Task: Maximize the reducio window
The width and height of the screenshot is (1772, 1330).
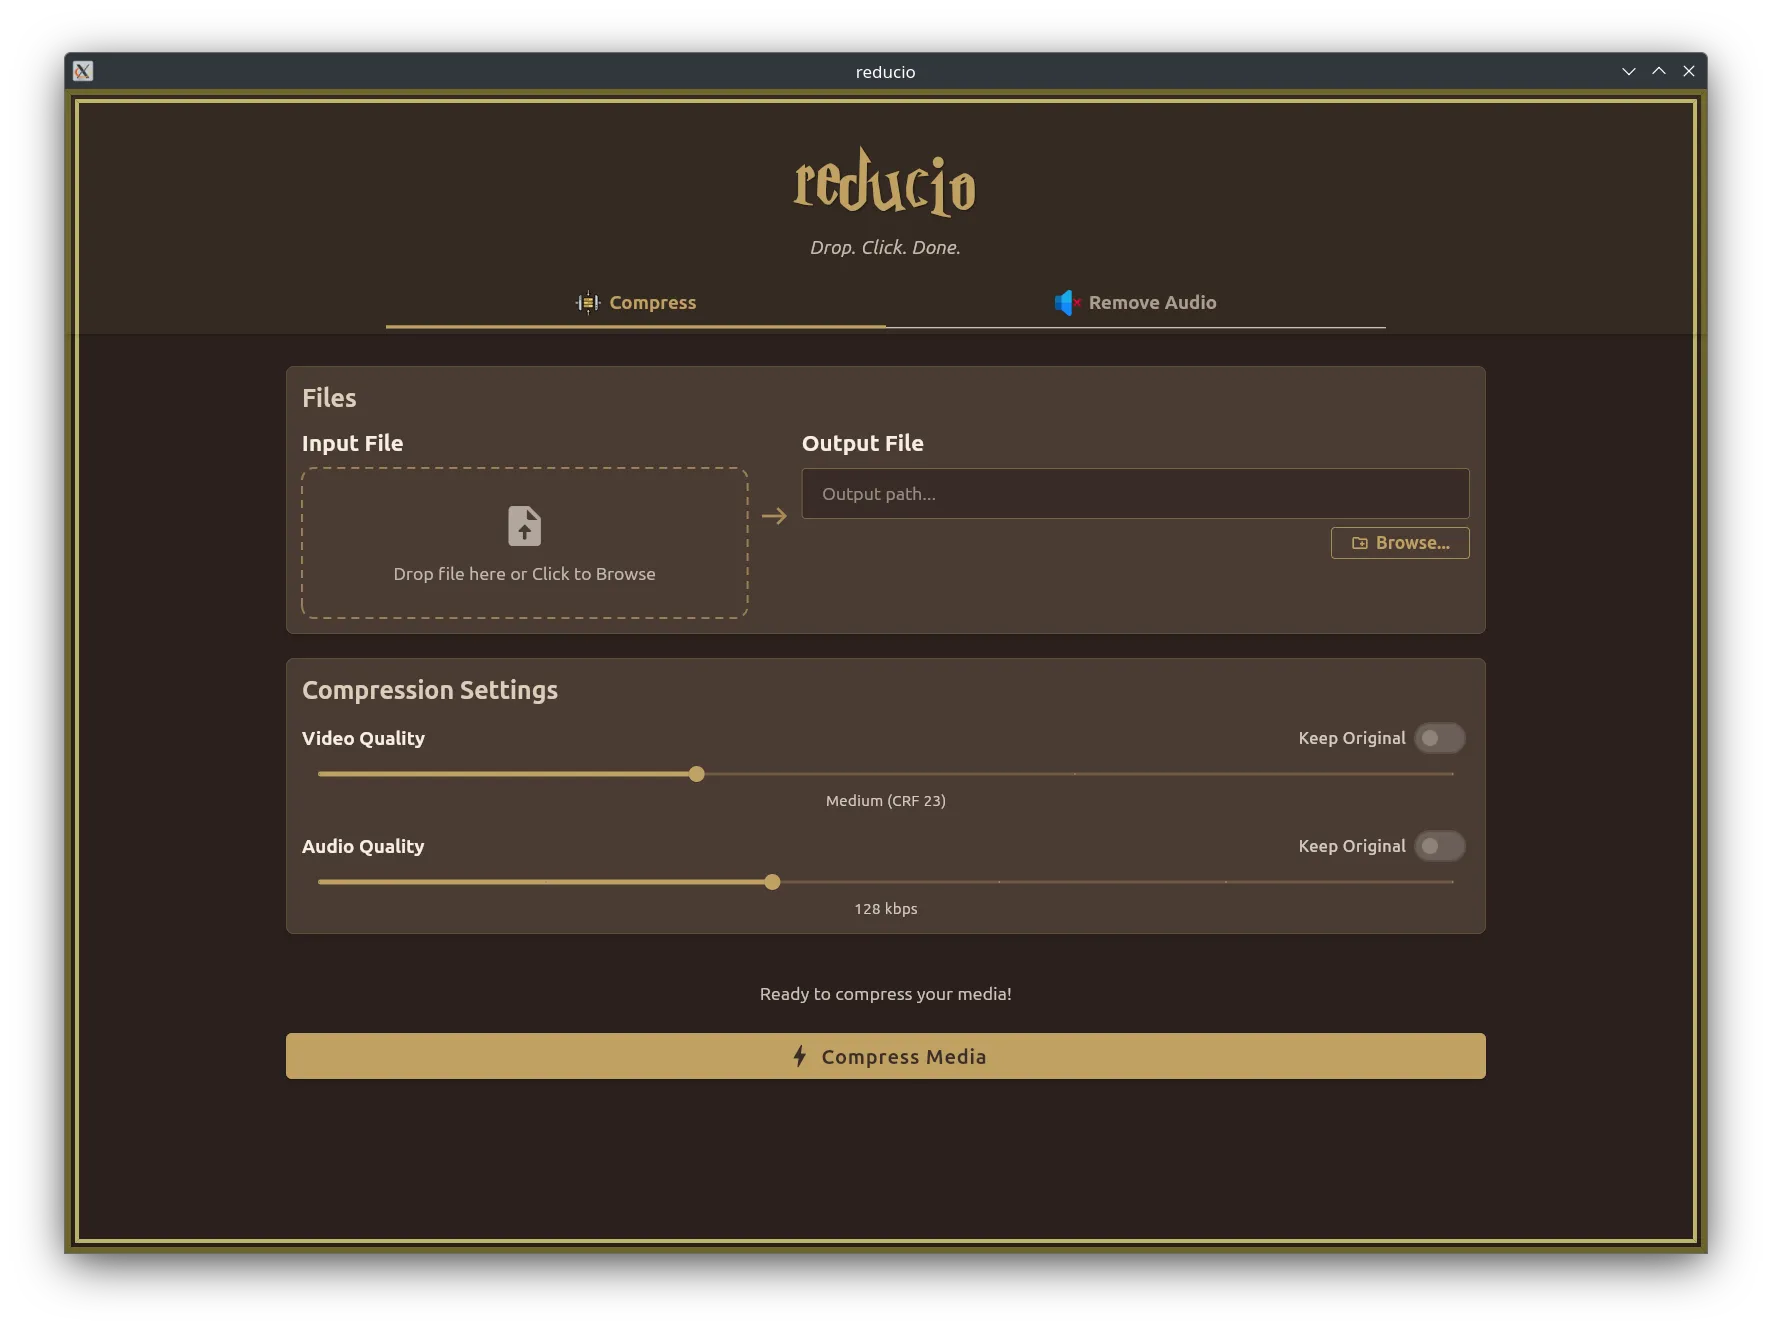Action: pyautogui.click(x=1659, y=71)
